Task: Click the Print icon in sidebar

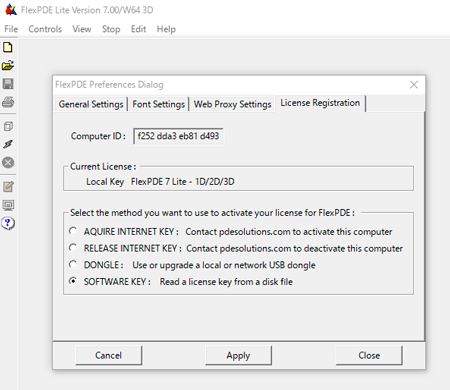Action: click(8, 102)
